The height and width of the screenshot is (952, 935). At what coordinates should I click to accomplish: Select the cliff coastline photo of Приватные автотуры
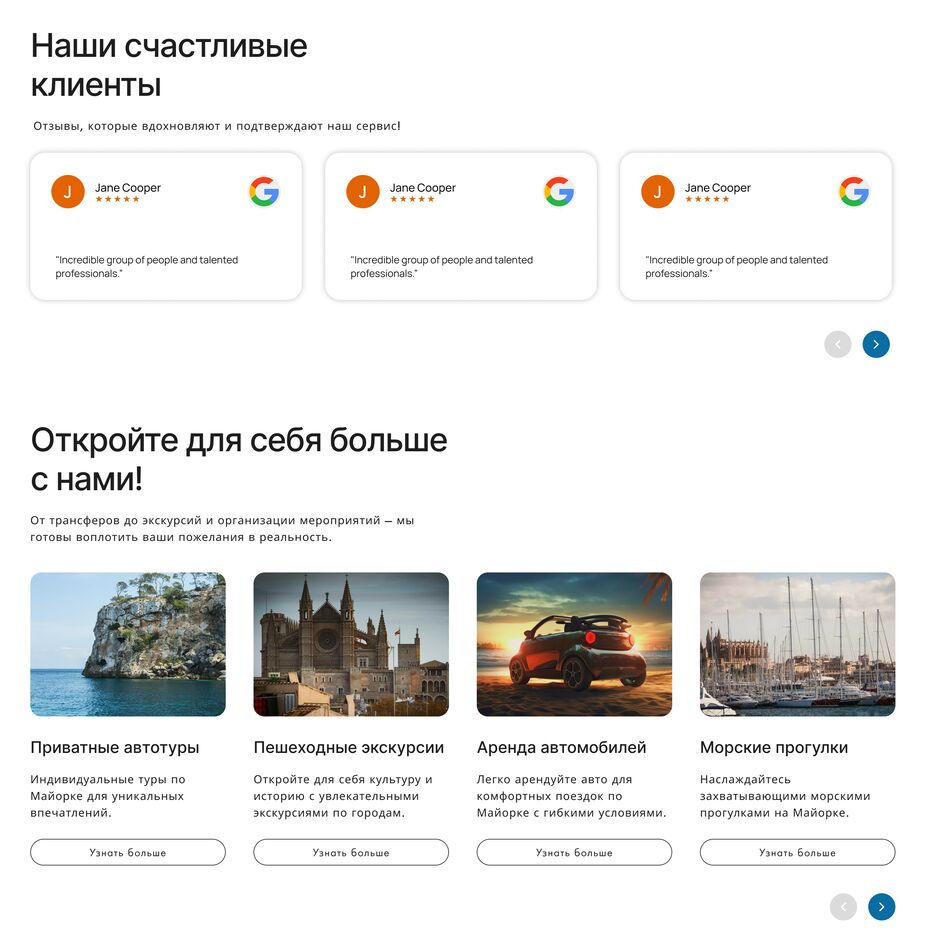(x=128, y=644)
